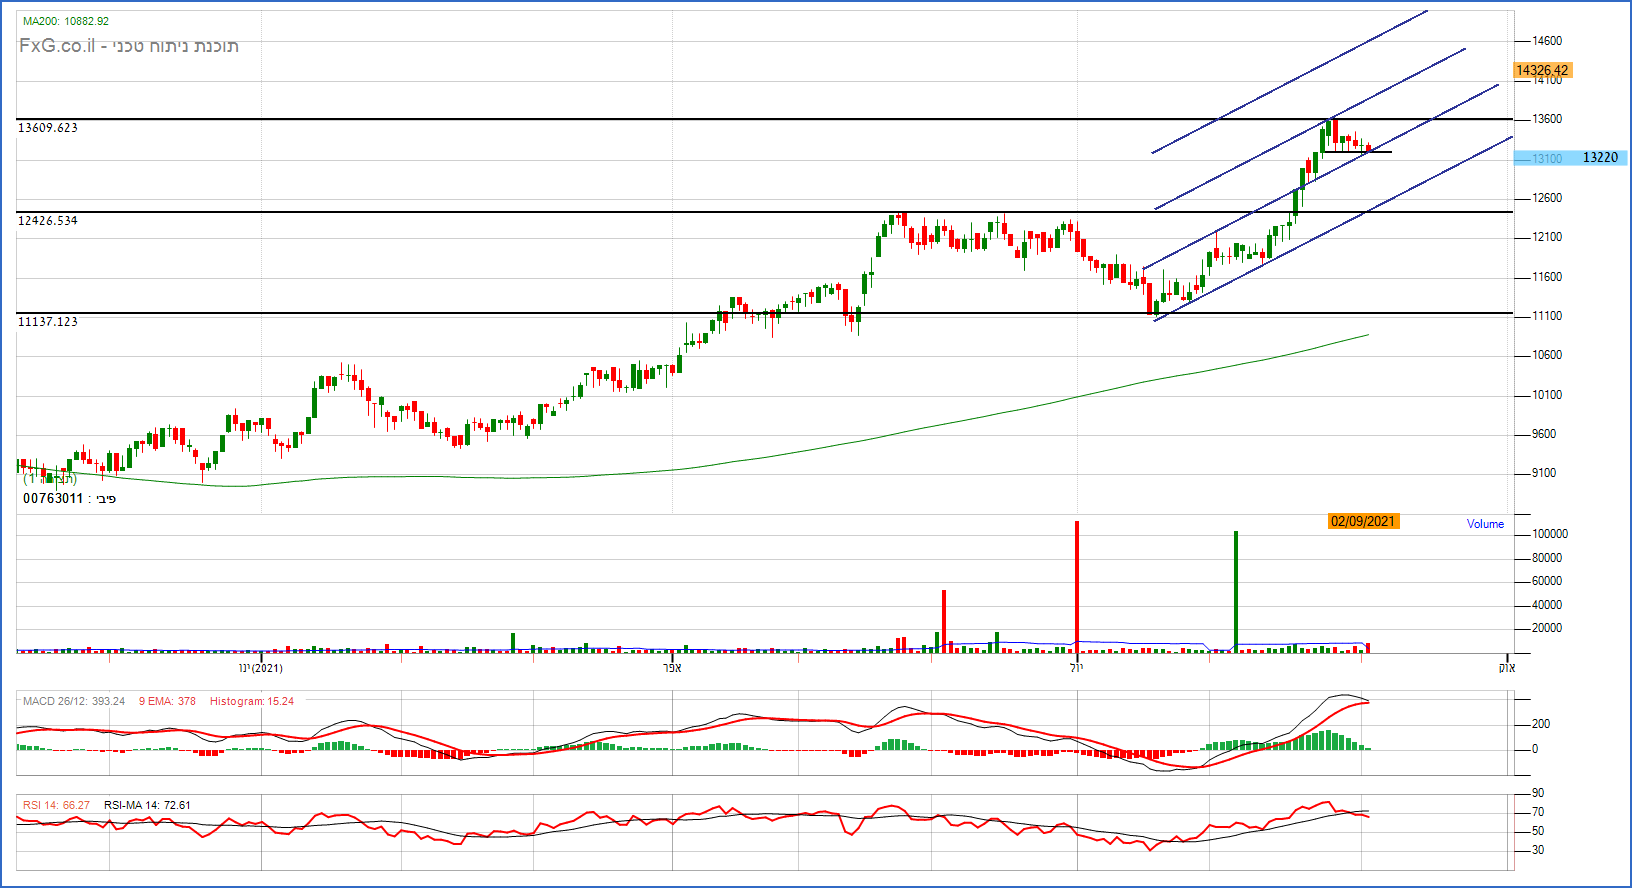Screen dimensions: 1632x888
Task: Click the אוק month label on time axis
Action: click(1506, 668)
